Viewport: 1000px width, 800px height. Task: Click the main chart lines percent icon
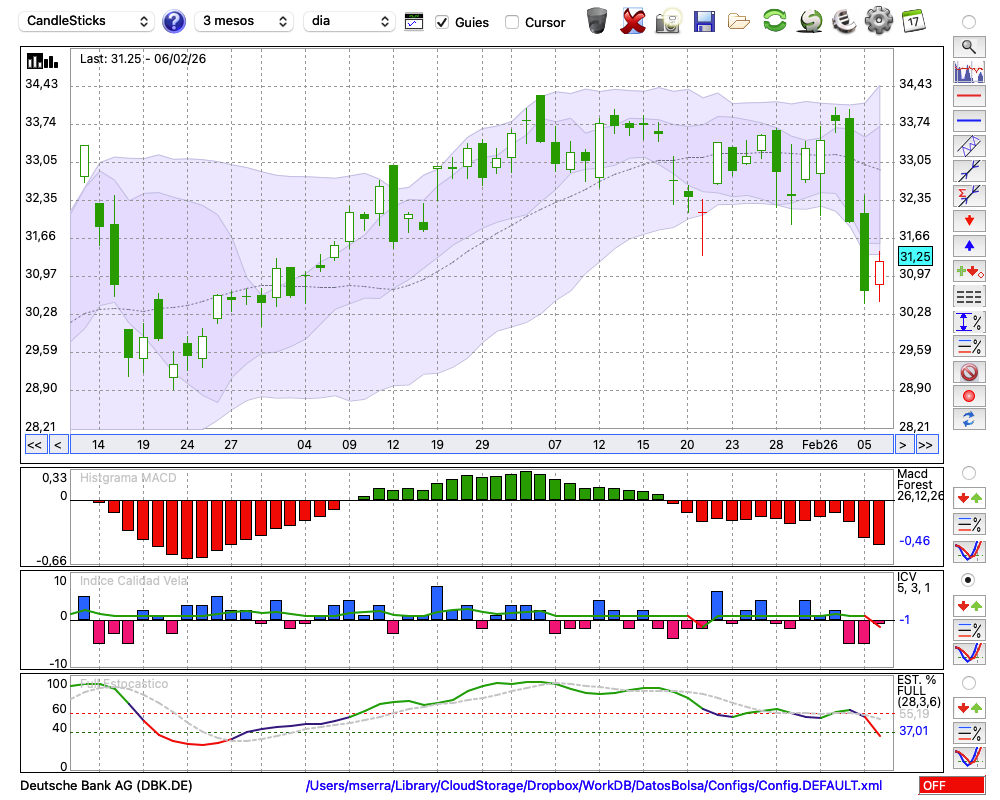point(969,346)
